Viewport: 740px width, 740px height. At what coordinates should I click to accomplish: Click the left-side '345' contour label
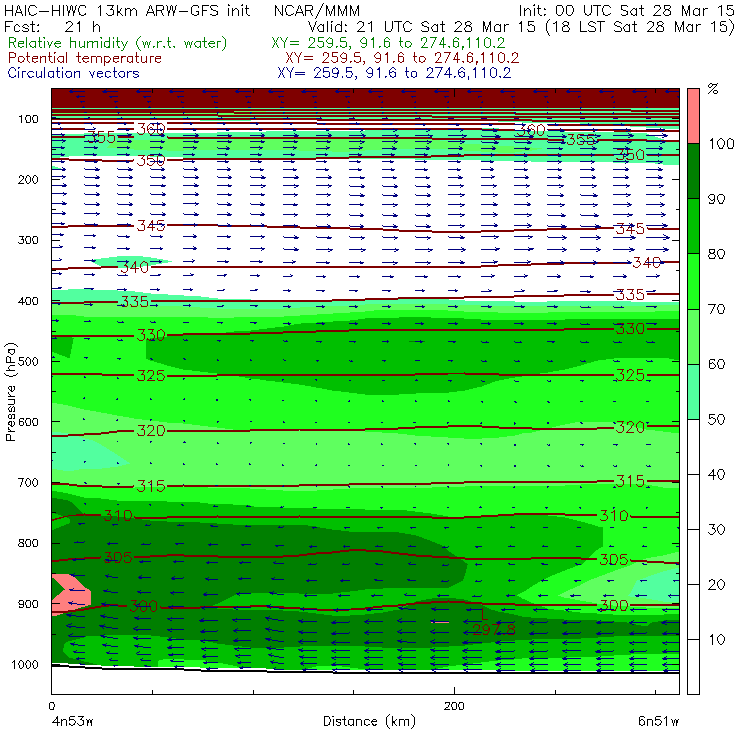(x=151, y=226)
